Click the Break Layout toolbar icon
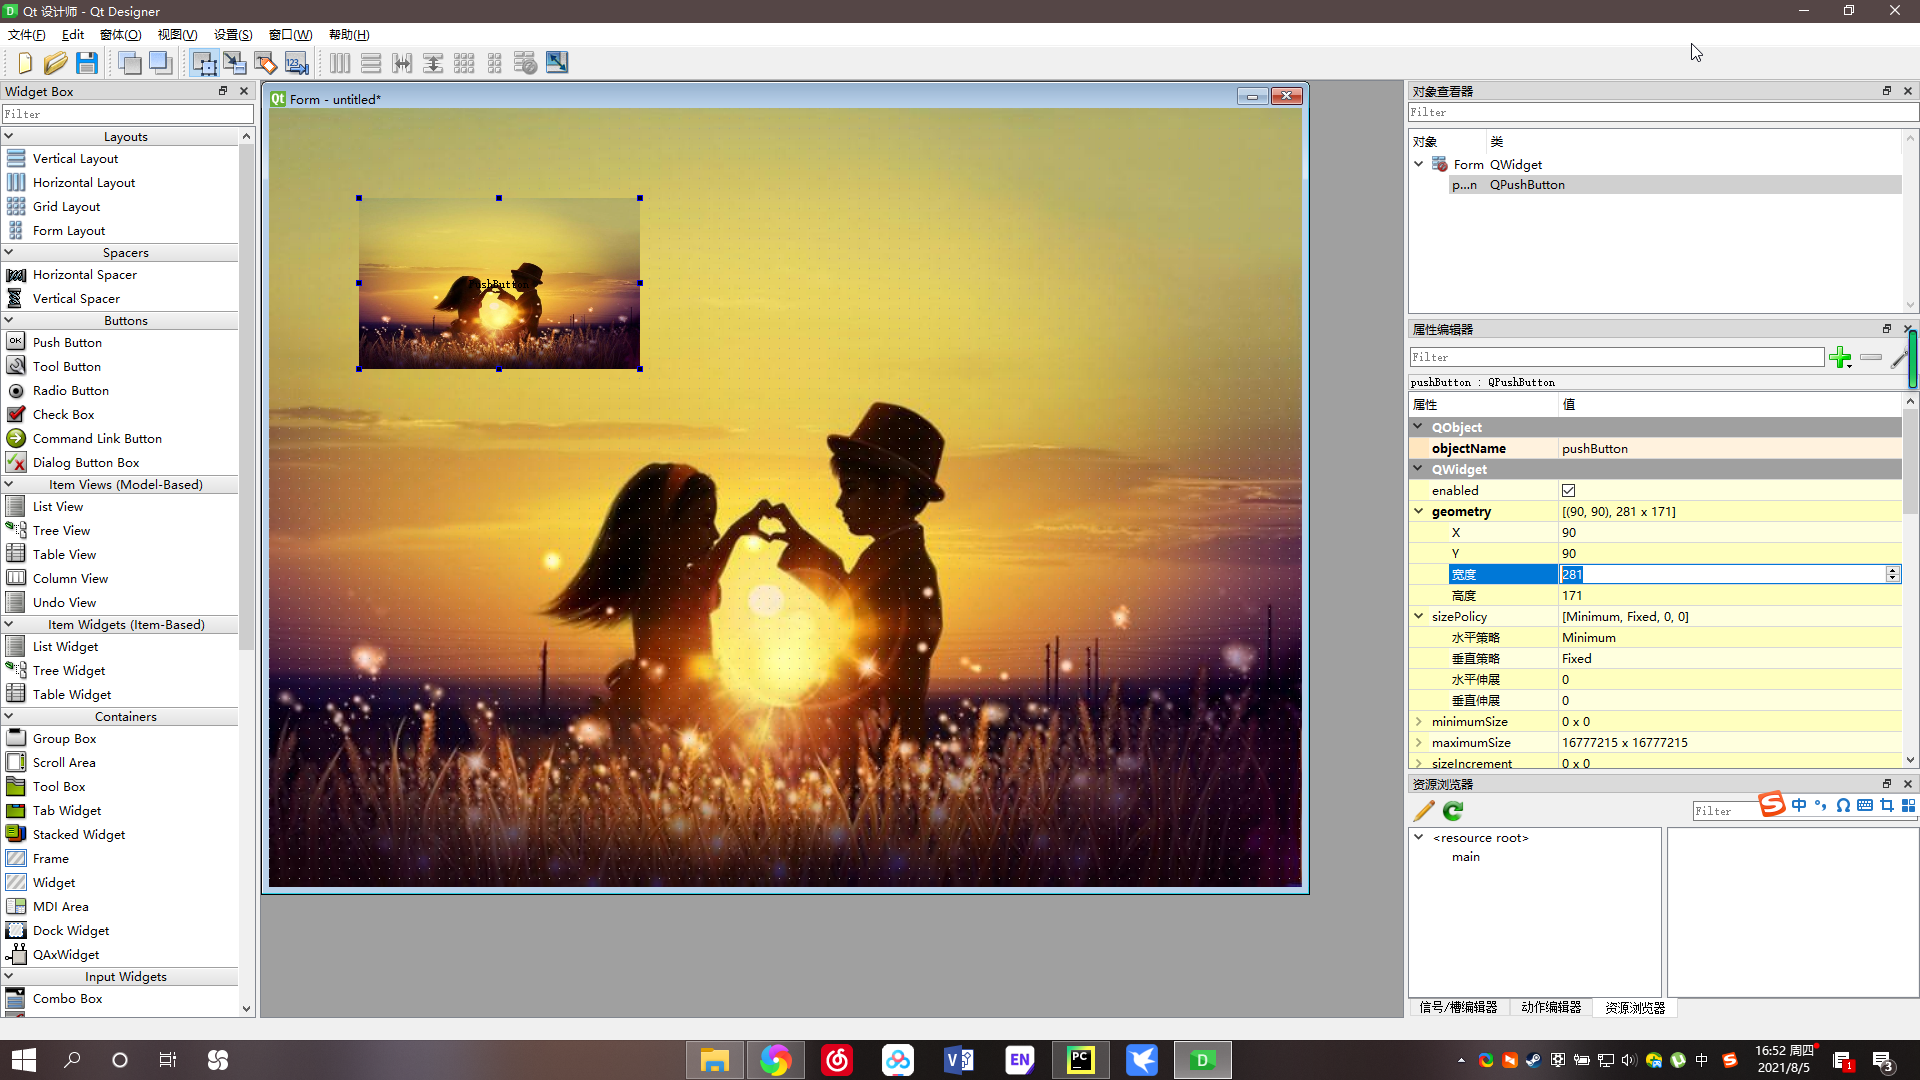Screen dimensions: 1920x1080 526,63
